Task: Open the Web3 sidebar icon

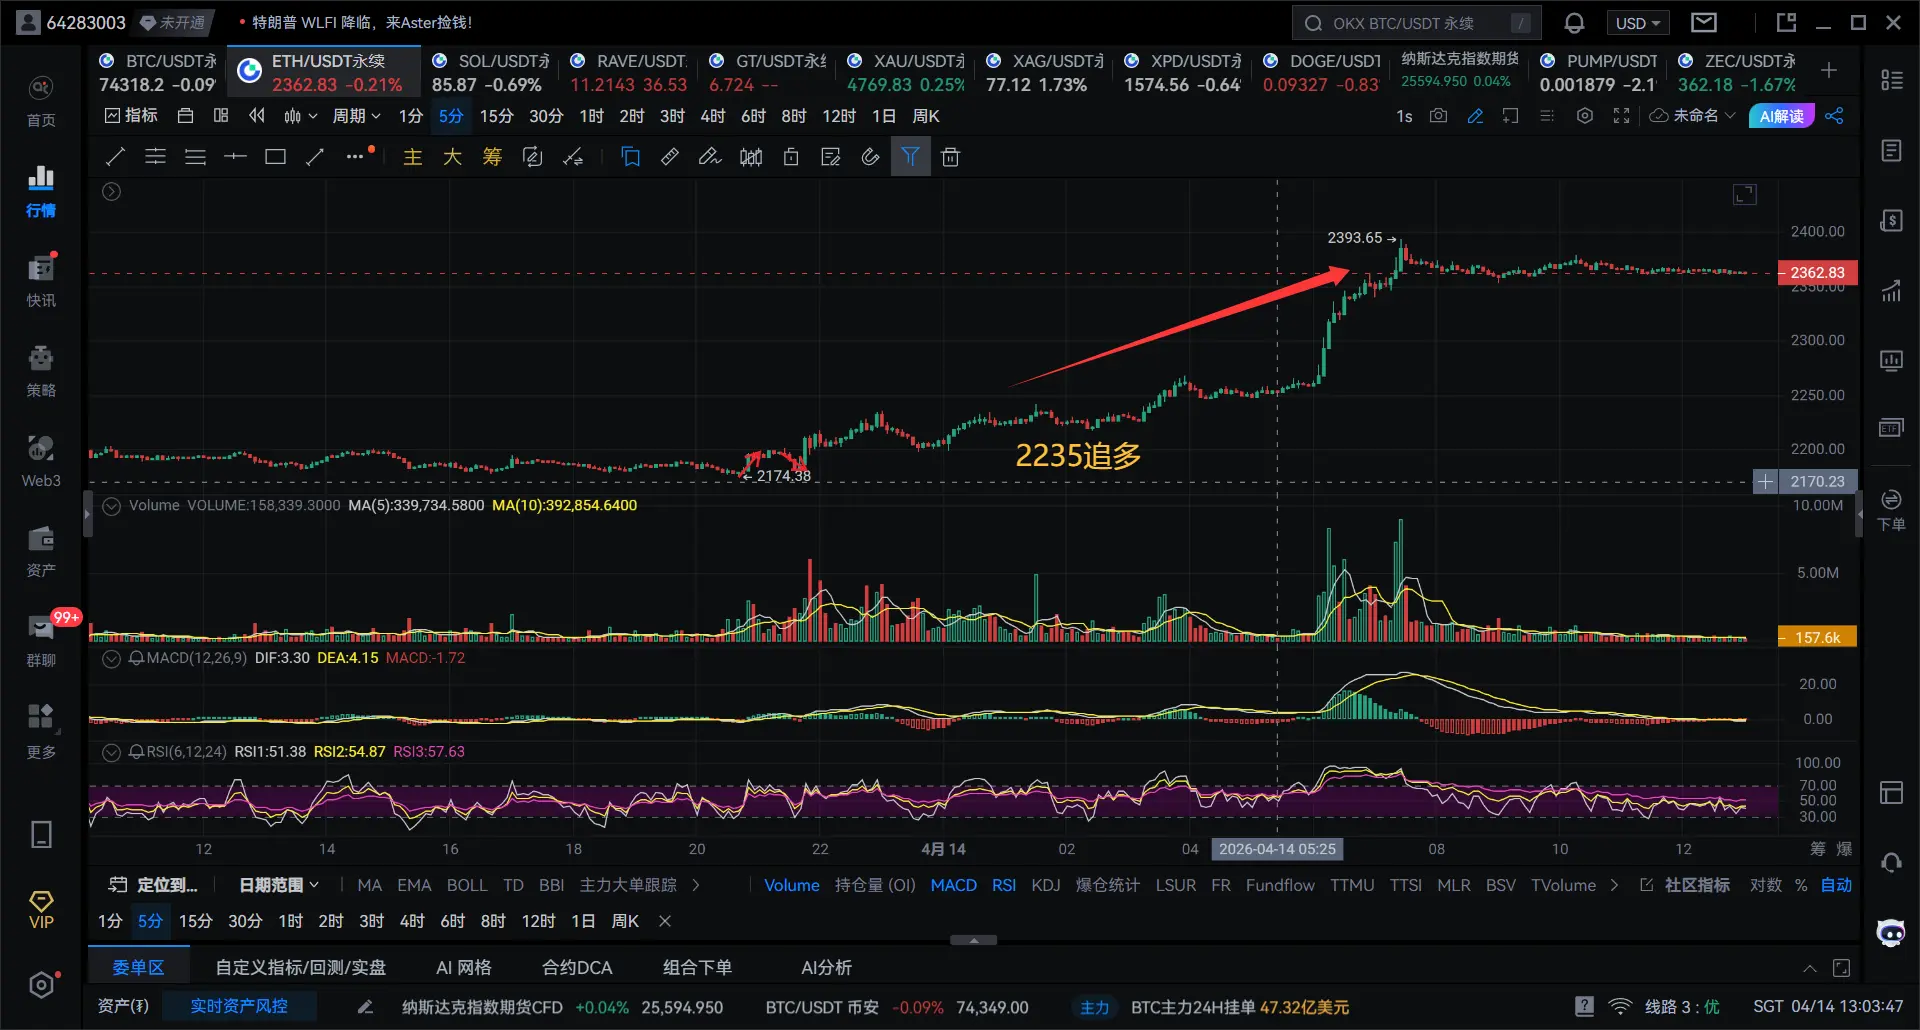Action: 41,460
